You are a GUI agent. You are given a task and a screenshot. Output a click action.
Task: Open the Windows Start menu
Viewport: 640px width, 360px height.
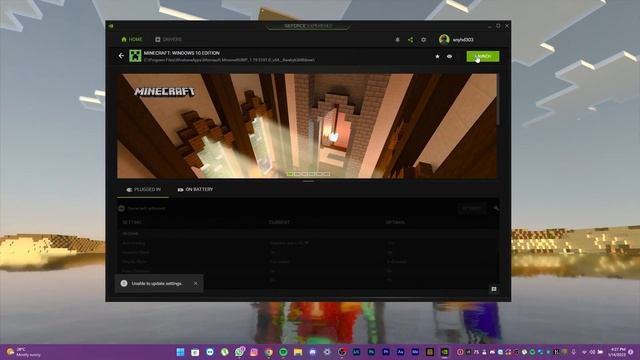[180, 352]
